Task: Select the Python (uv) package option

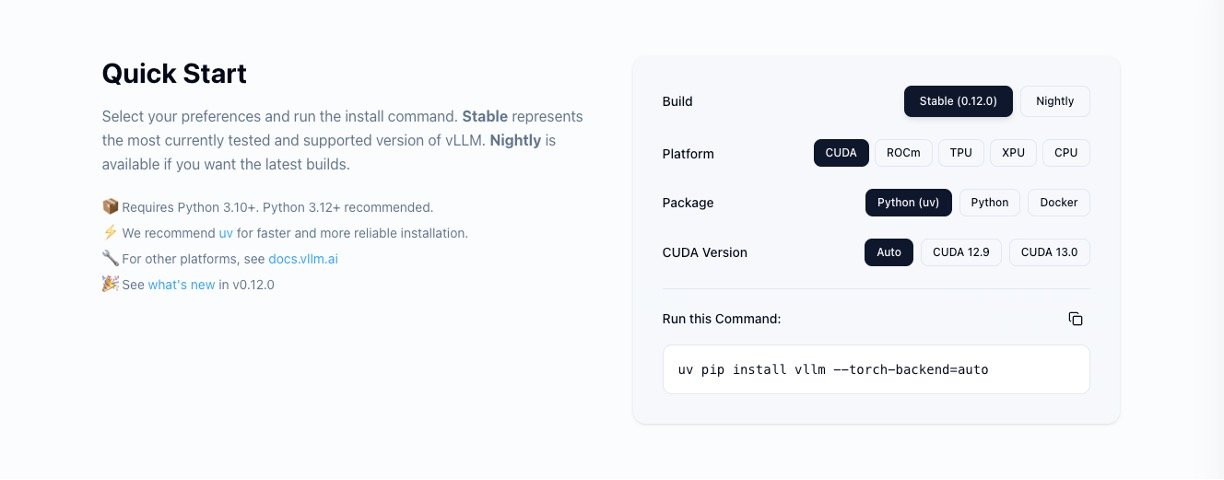Action: click(x=908, y=202)
